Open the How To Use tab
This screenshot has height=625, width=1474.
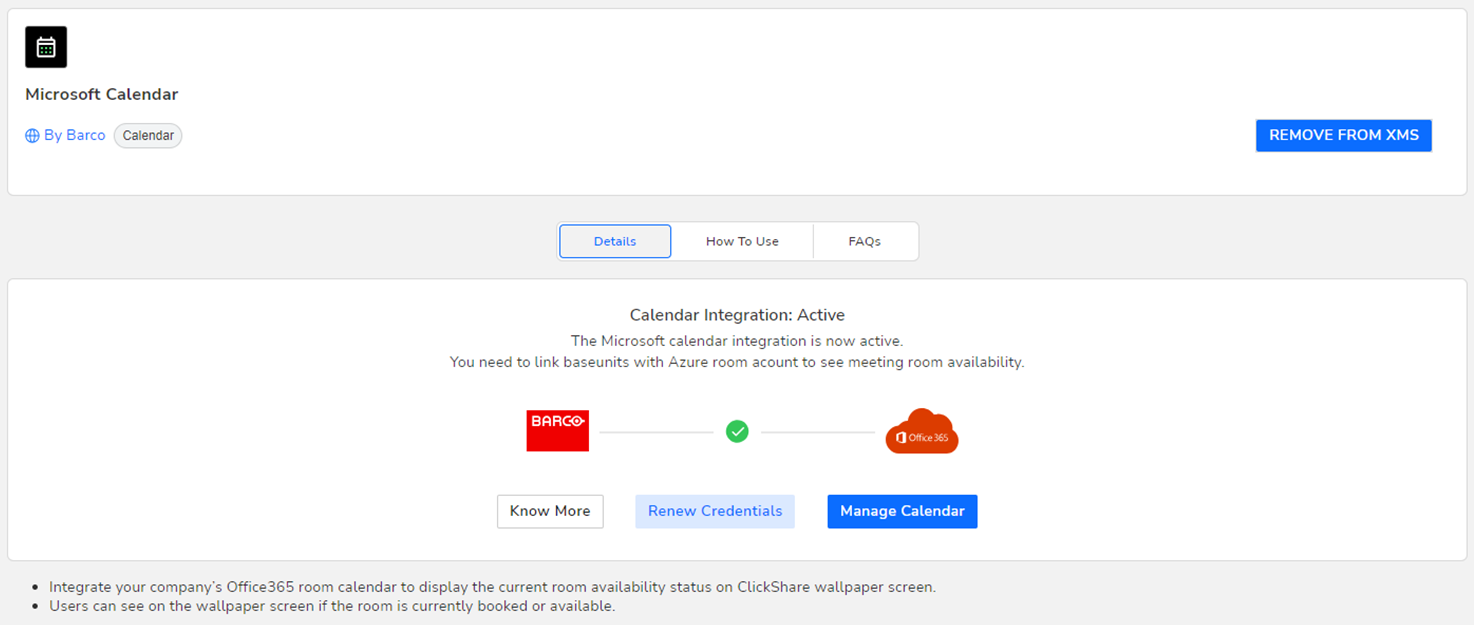click(742, 241)
